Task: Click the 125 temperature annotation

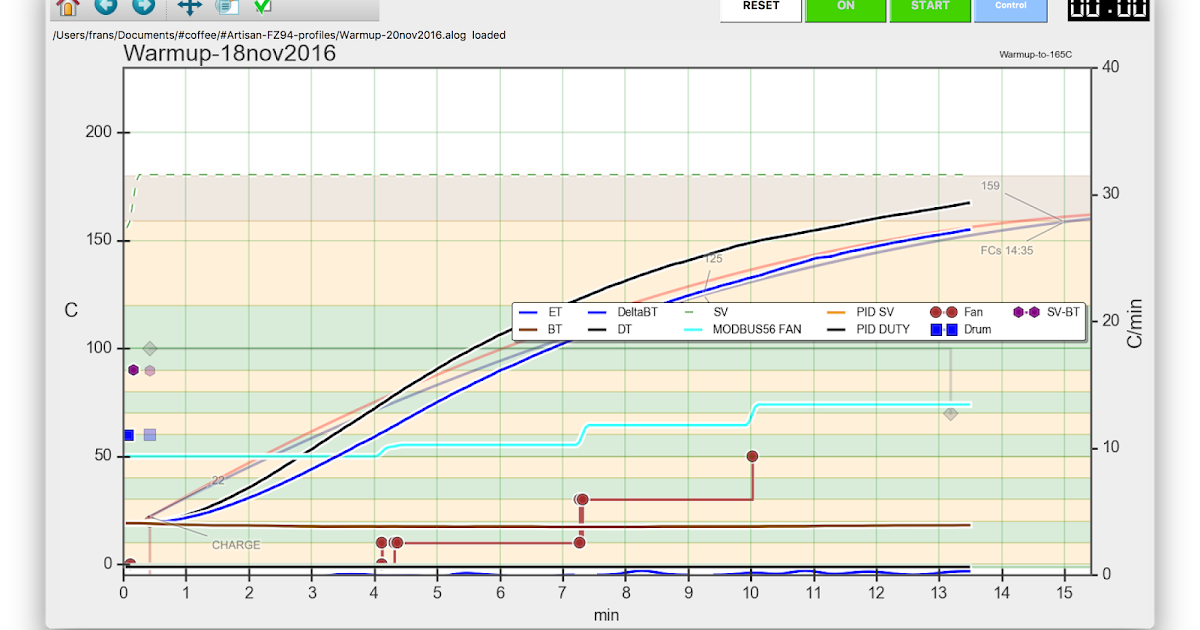Action: coord(713,258)
